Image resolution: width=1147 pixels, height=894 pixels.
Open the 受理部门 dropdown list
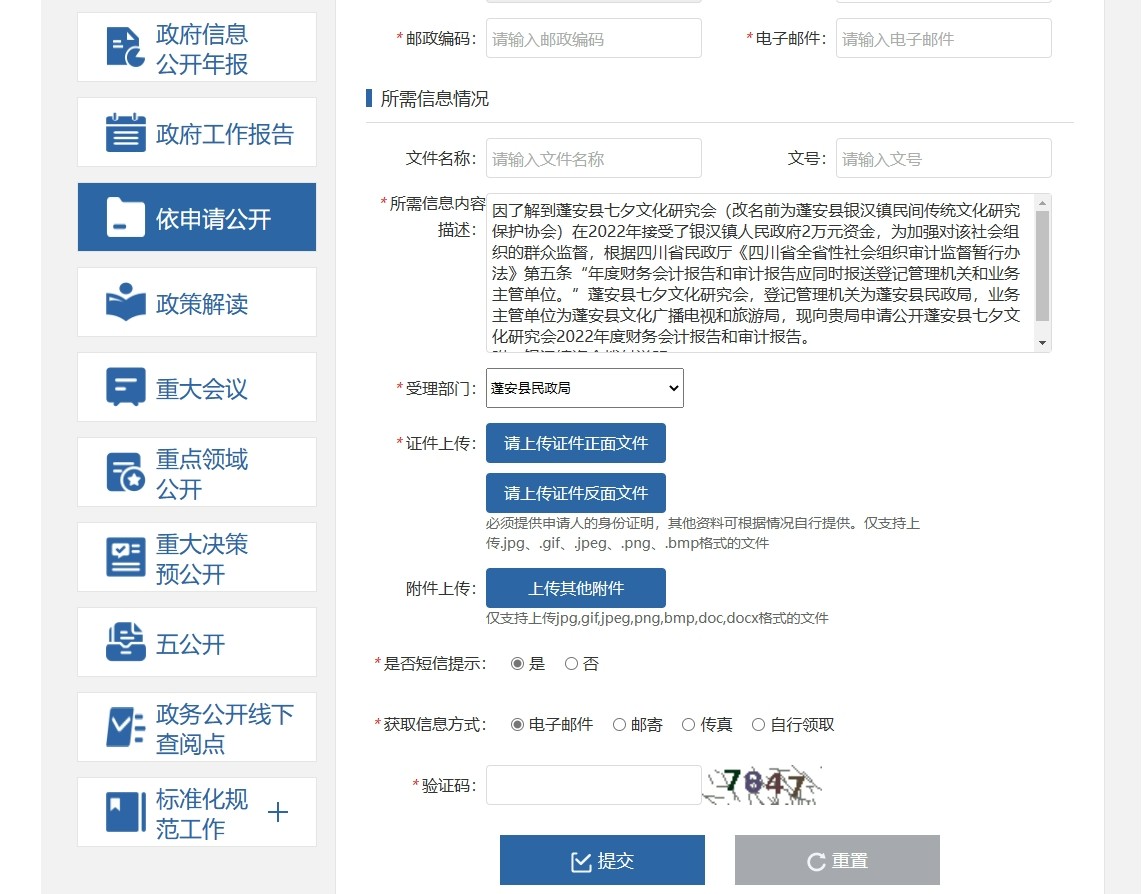click(584, 388)
